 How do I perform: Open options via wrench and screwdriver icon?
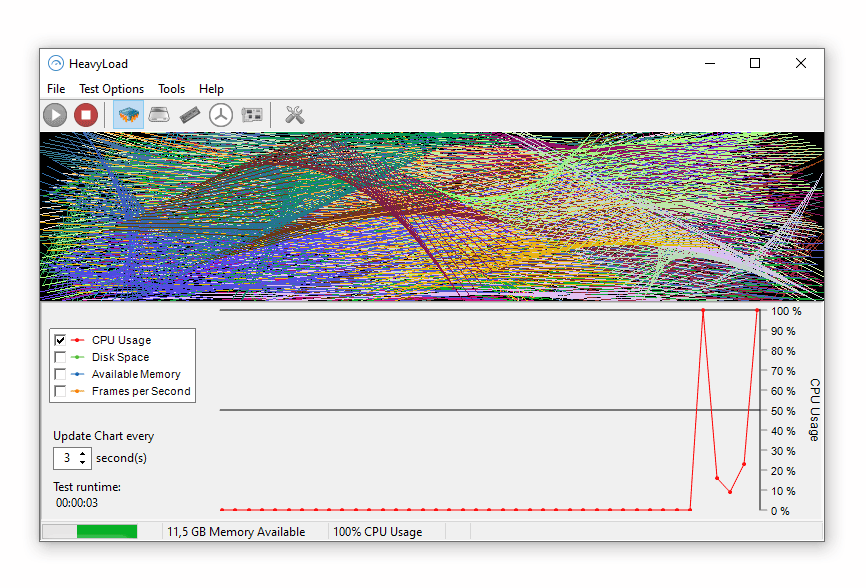pos(295,115)
